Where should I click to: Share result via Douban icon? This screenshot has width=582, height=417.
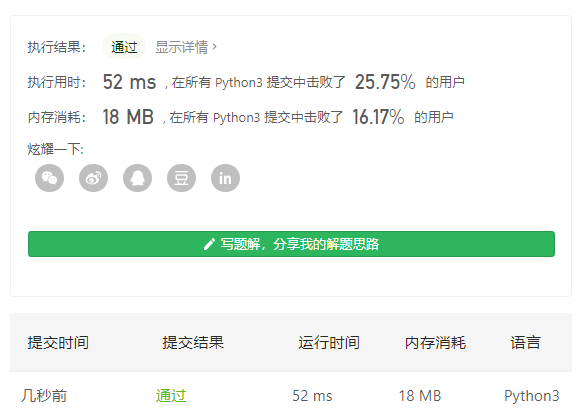[x=182, y=178]
